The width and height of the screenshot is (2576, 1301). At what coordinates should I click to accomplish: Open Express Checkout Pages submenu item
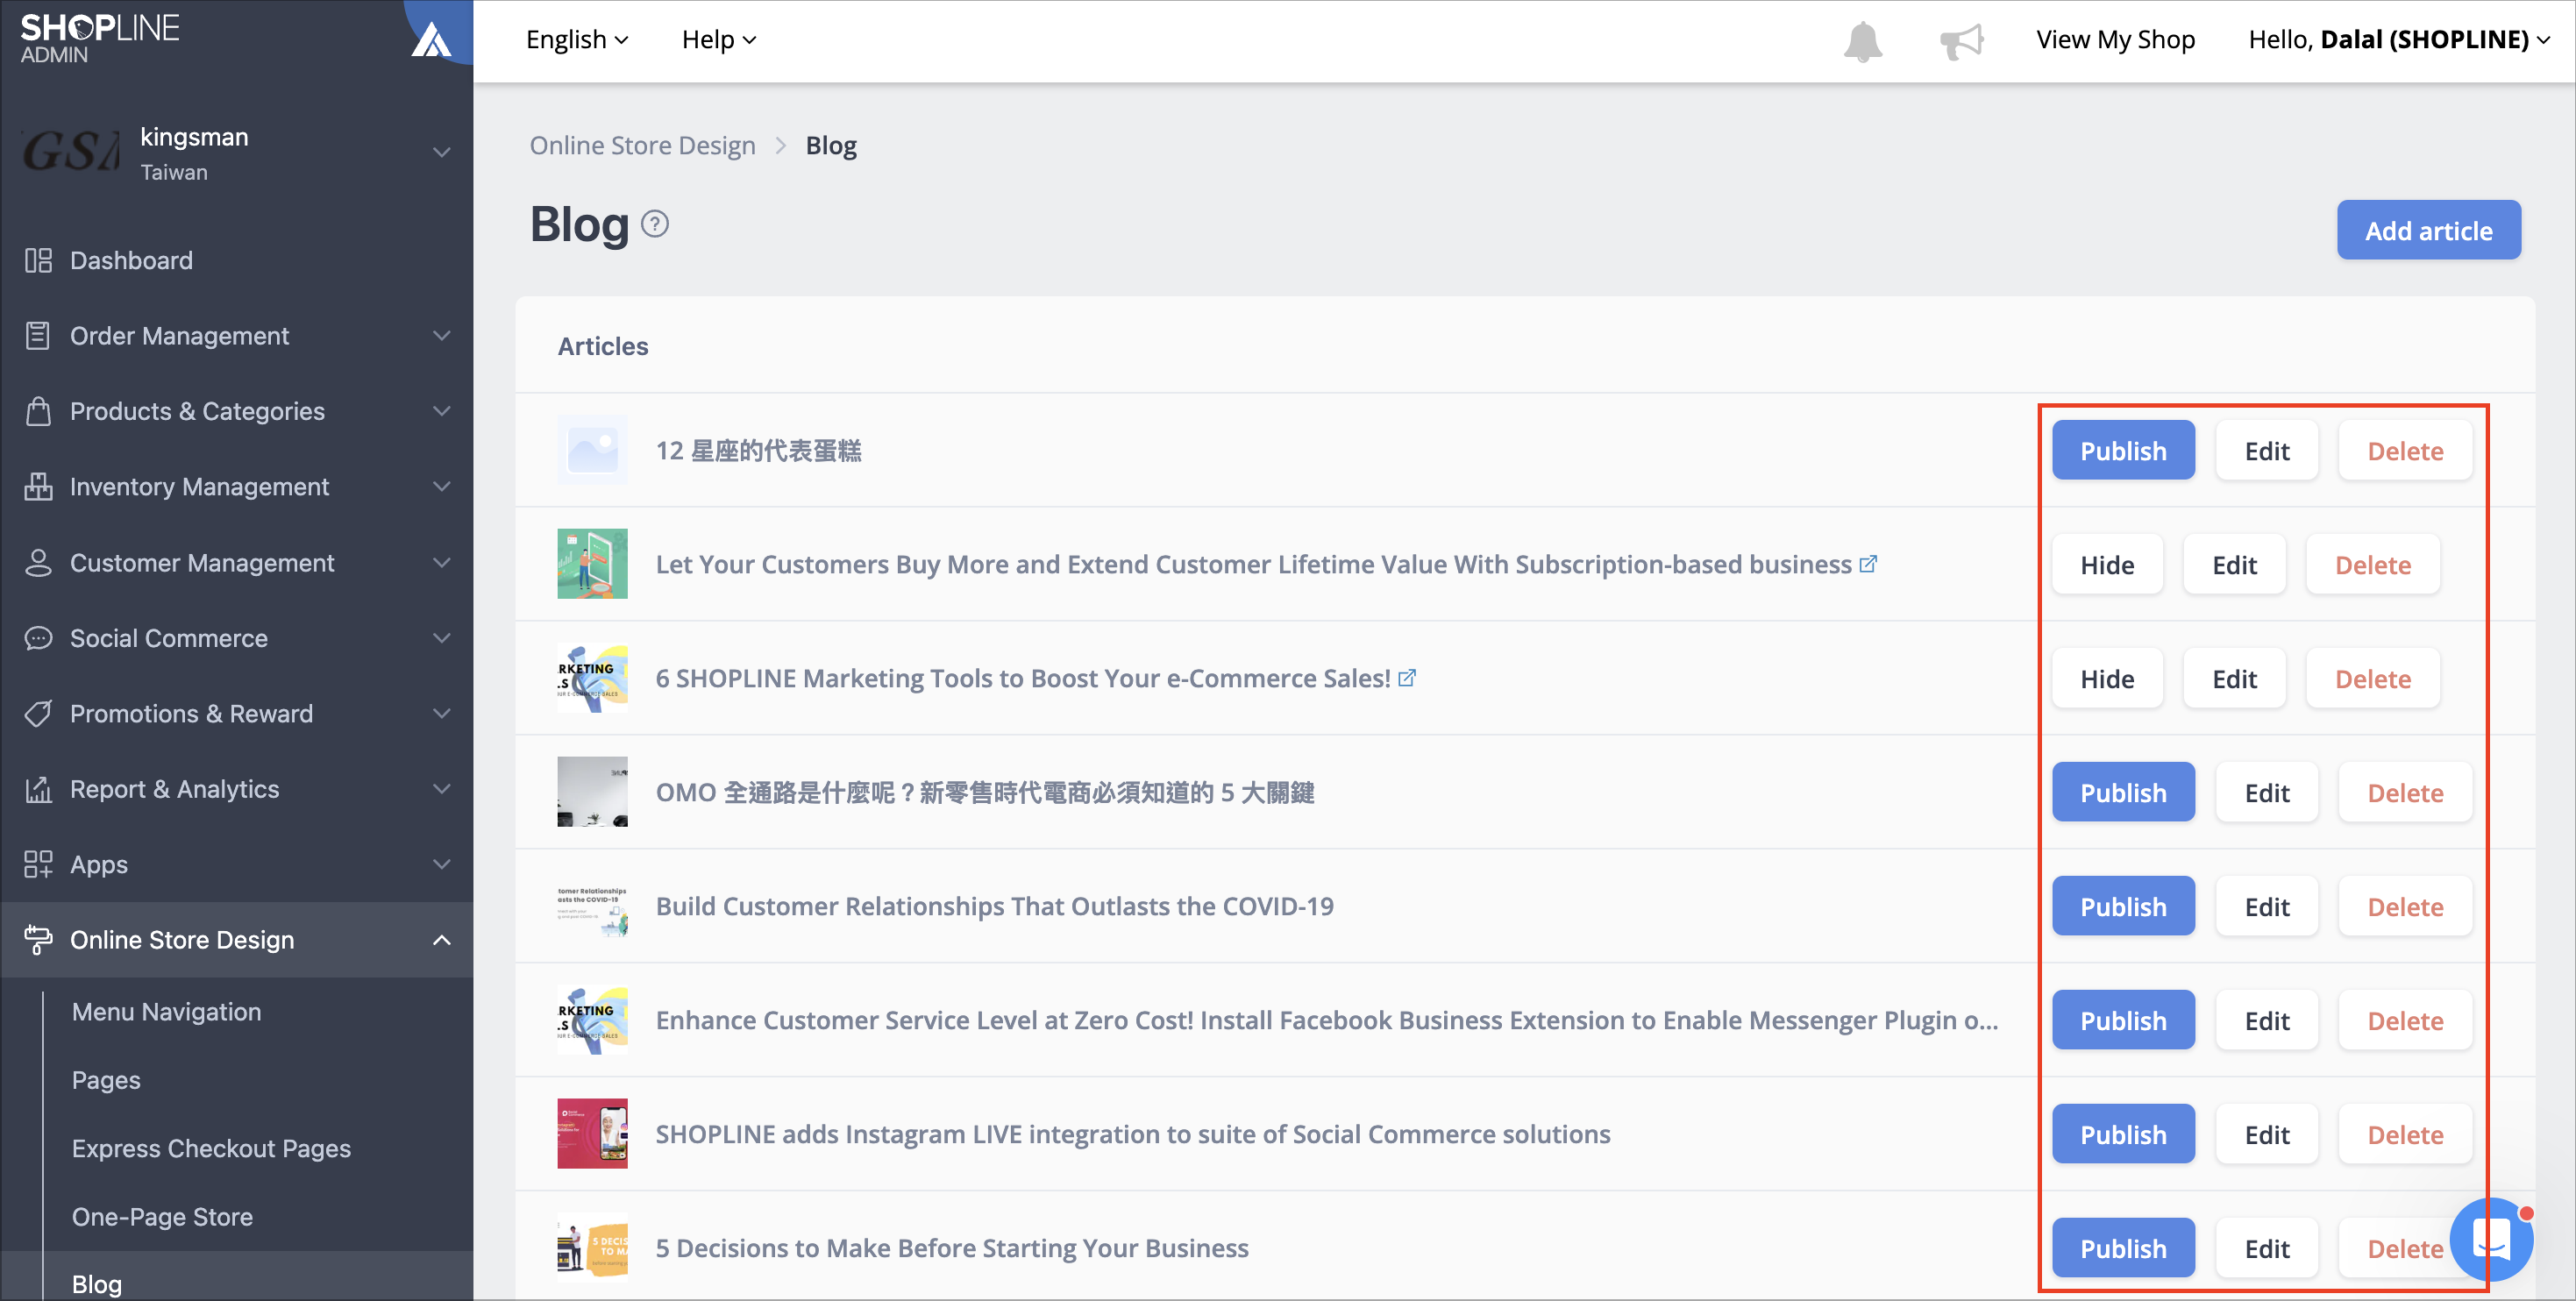(x=211, y=1149)
